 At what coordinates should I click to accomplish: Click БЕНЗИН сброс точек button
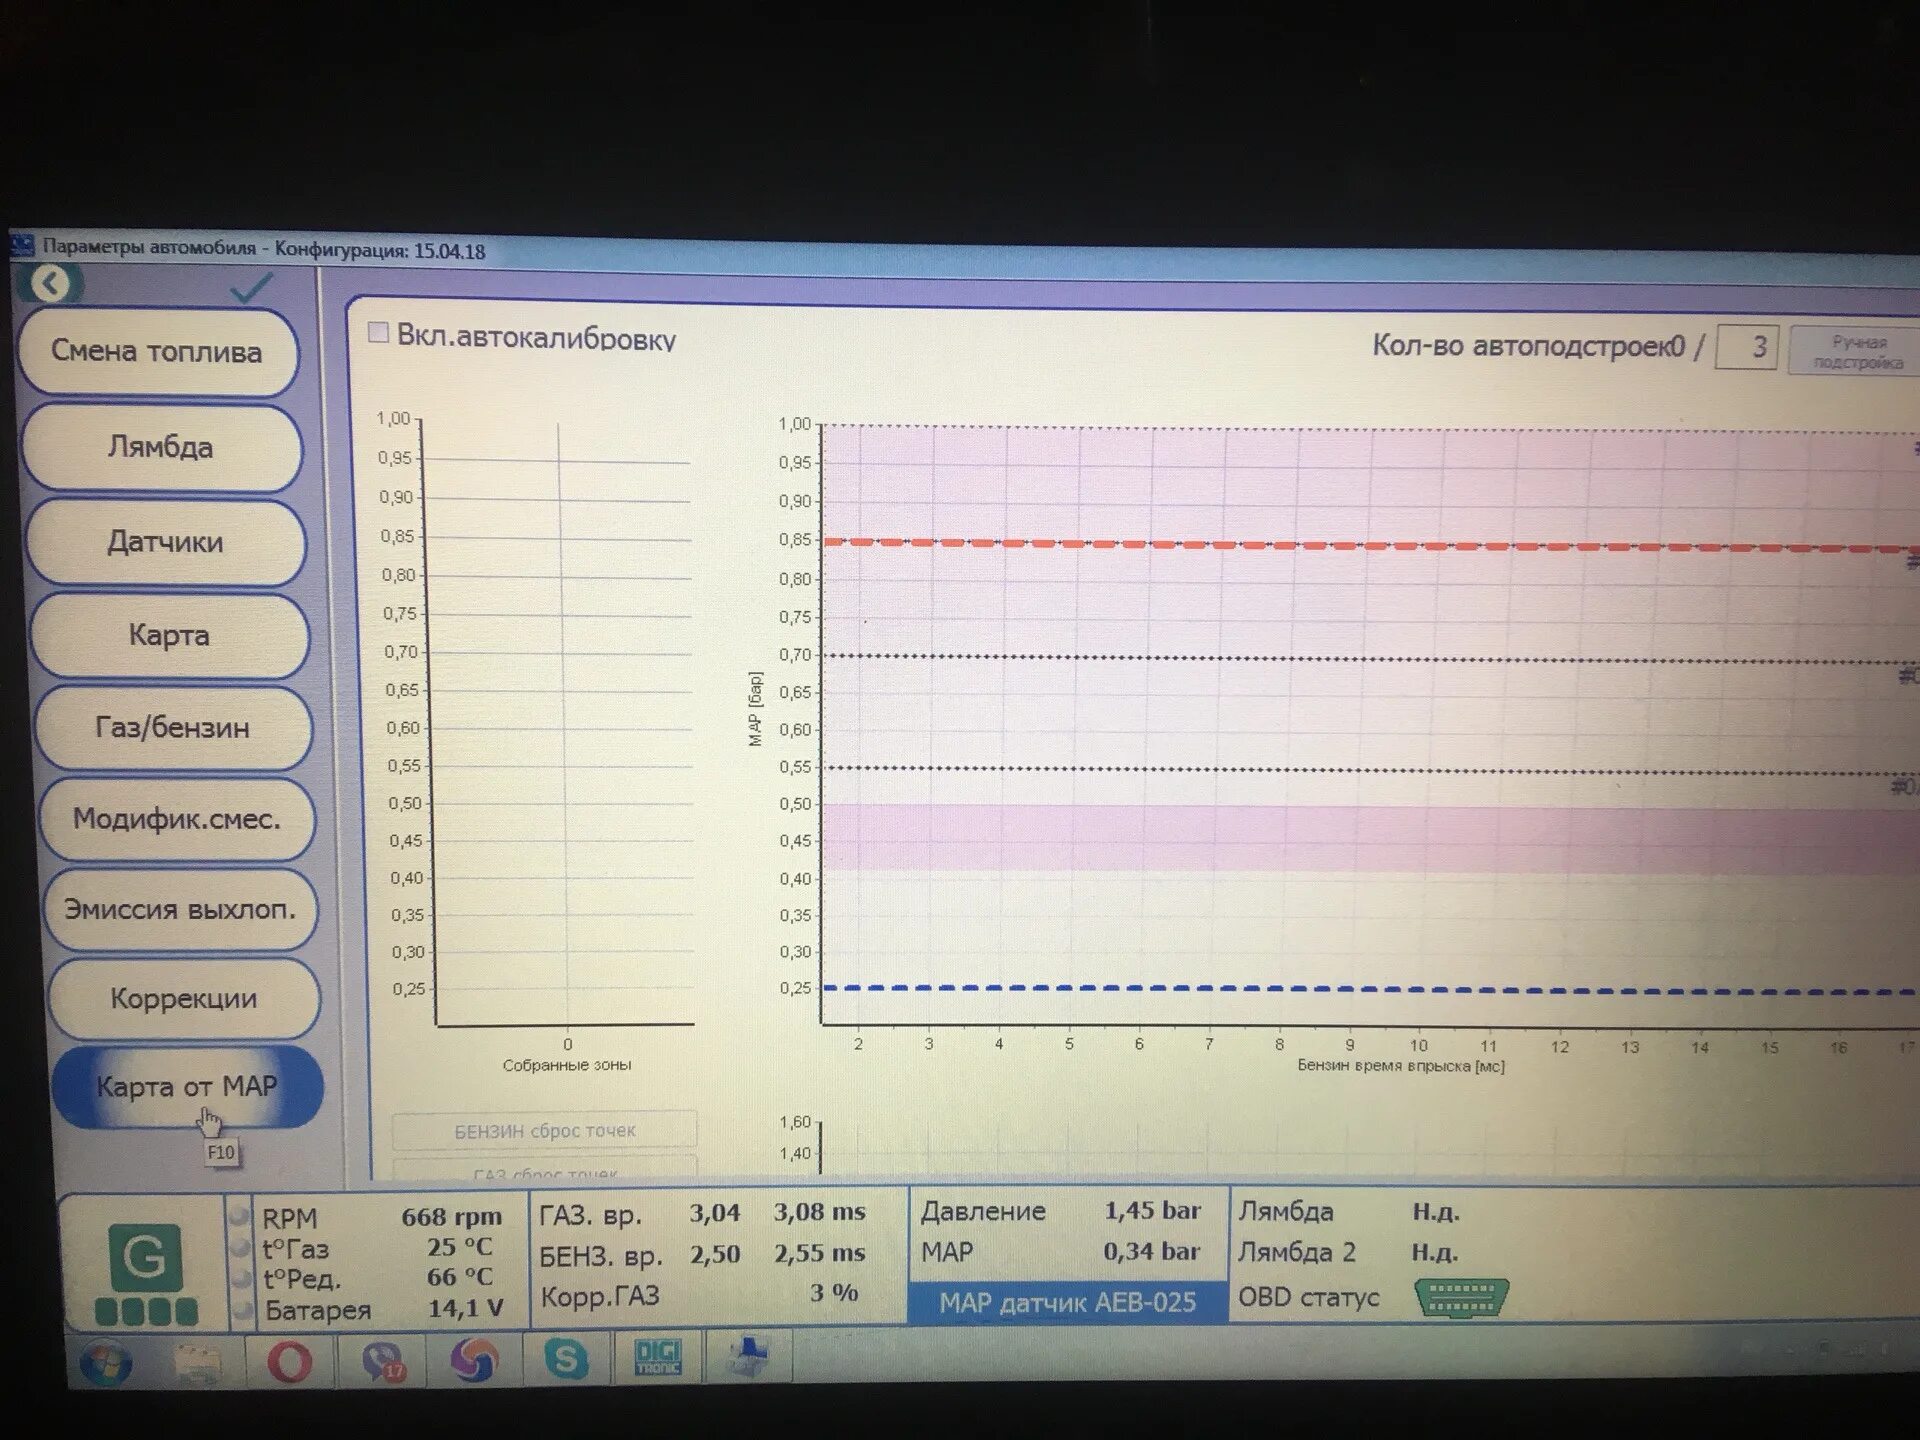(x=544, y=1130)
